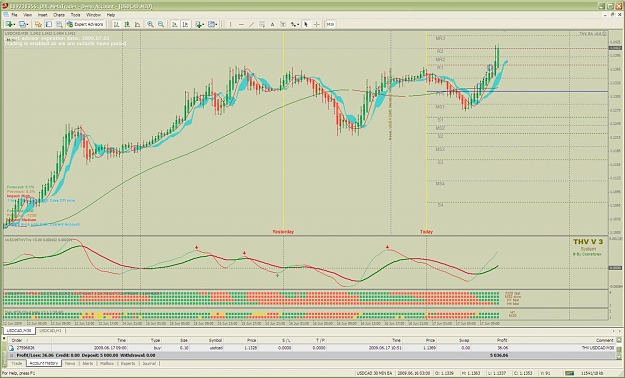625x378 pixels.
Task: Open the Tools menu
Action: pos(75,15)
